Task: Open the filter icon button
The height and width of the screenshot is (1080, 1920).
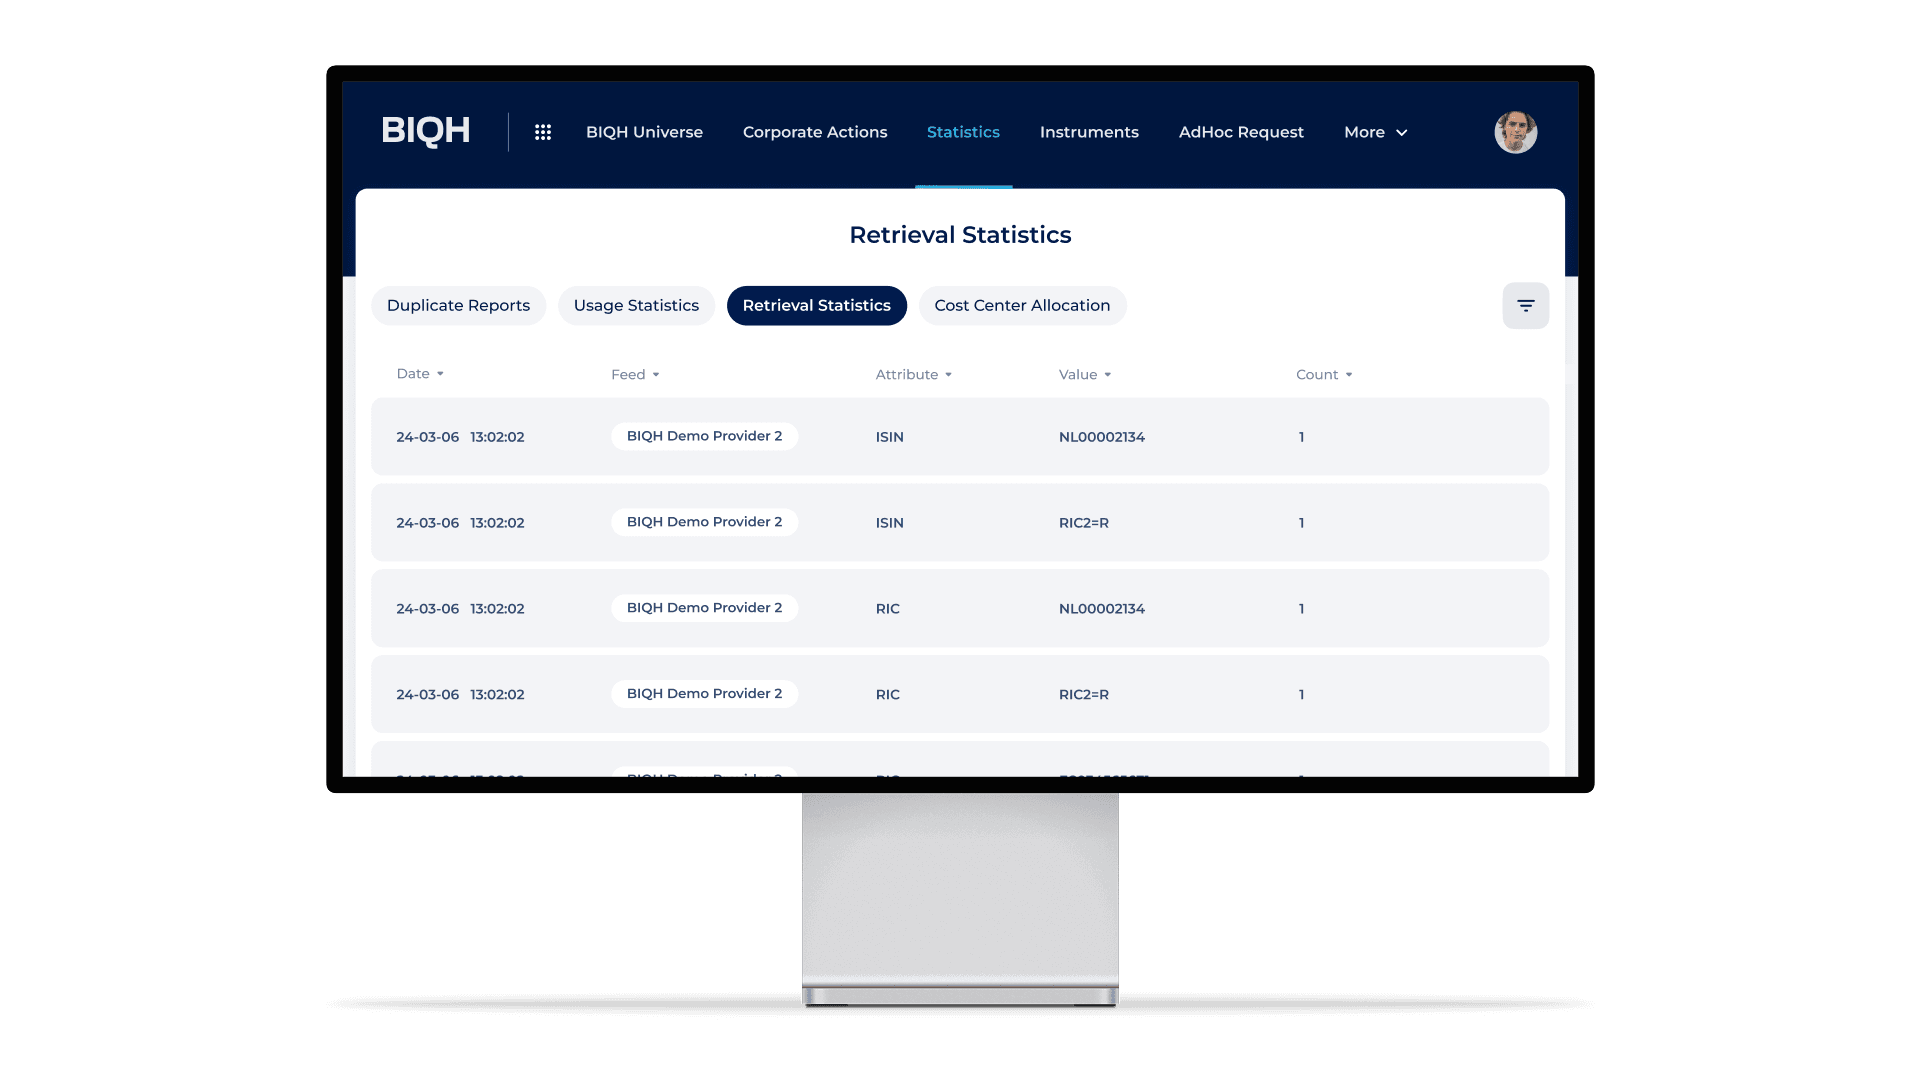Action: click(1525, 306)
